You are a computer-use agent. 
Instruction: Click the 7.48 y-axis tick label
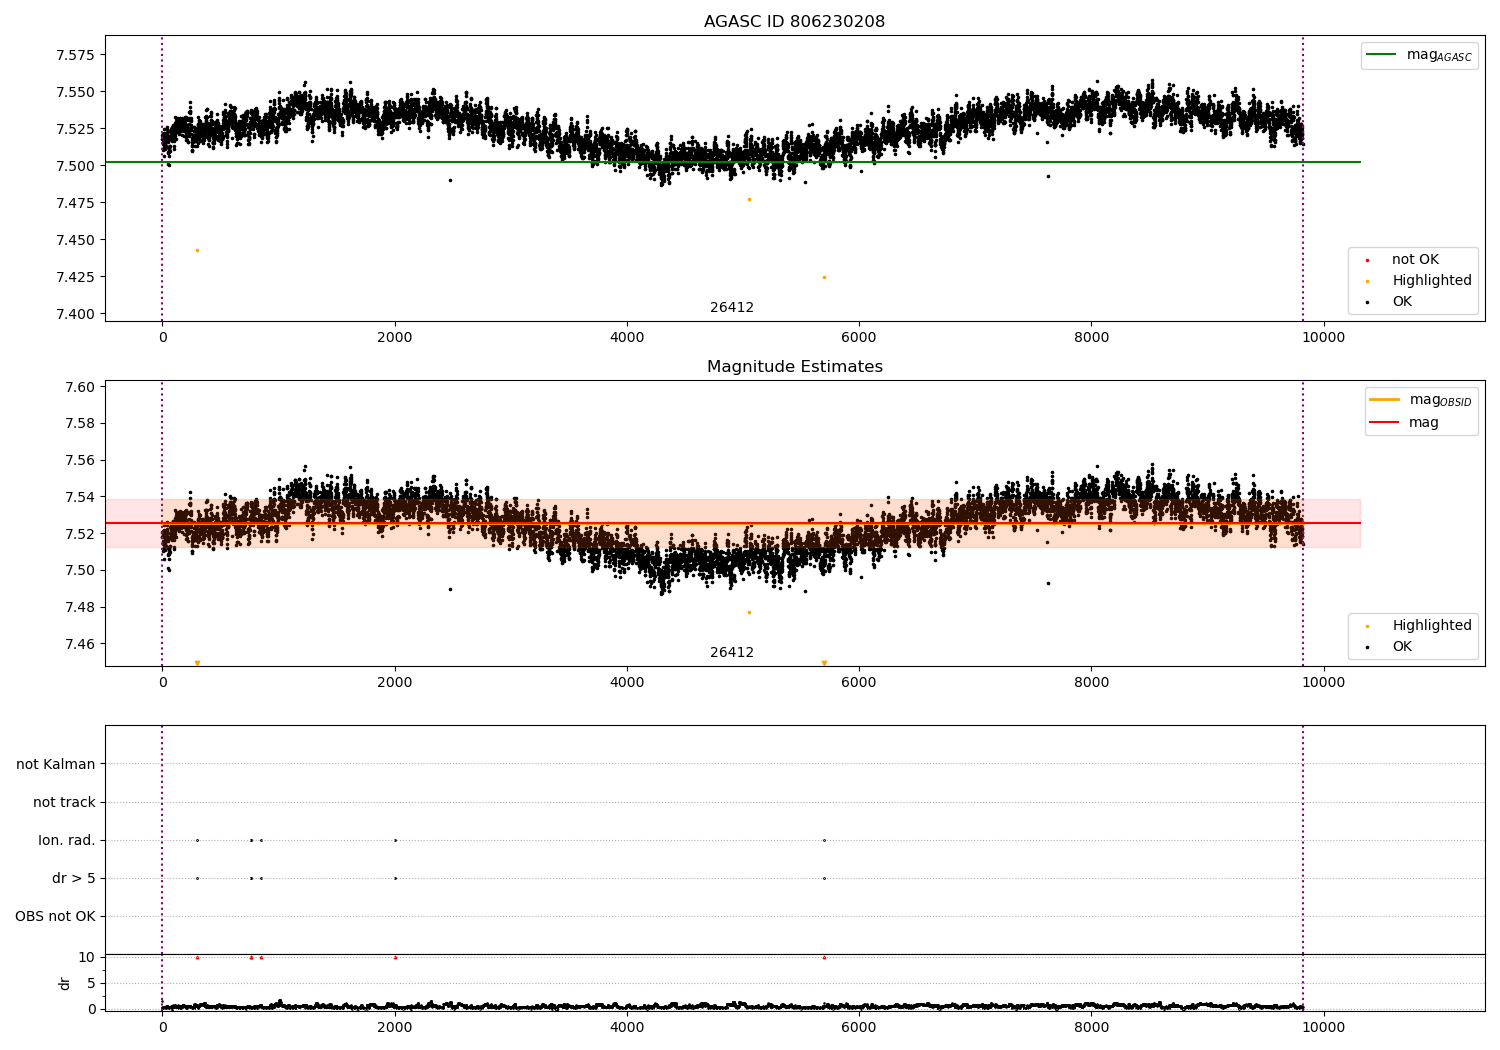79,607
